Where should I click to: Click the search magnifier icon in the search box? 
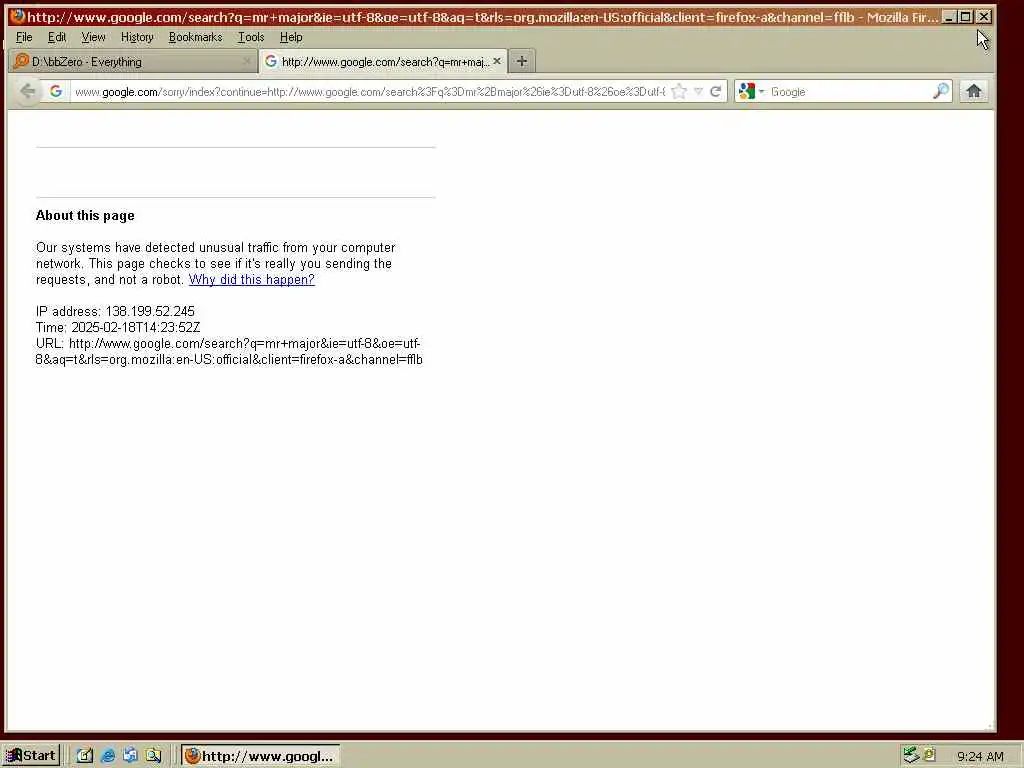(940, 91)
